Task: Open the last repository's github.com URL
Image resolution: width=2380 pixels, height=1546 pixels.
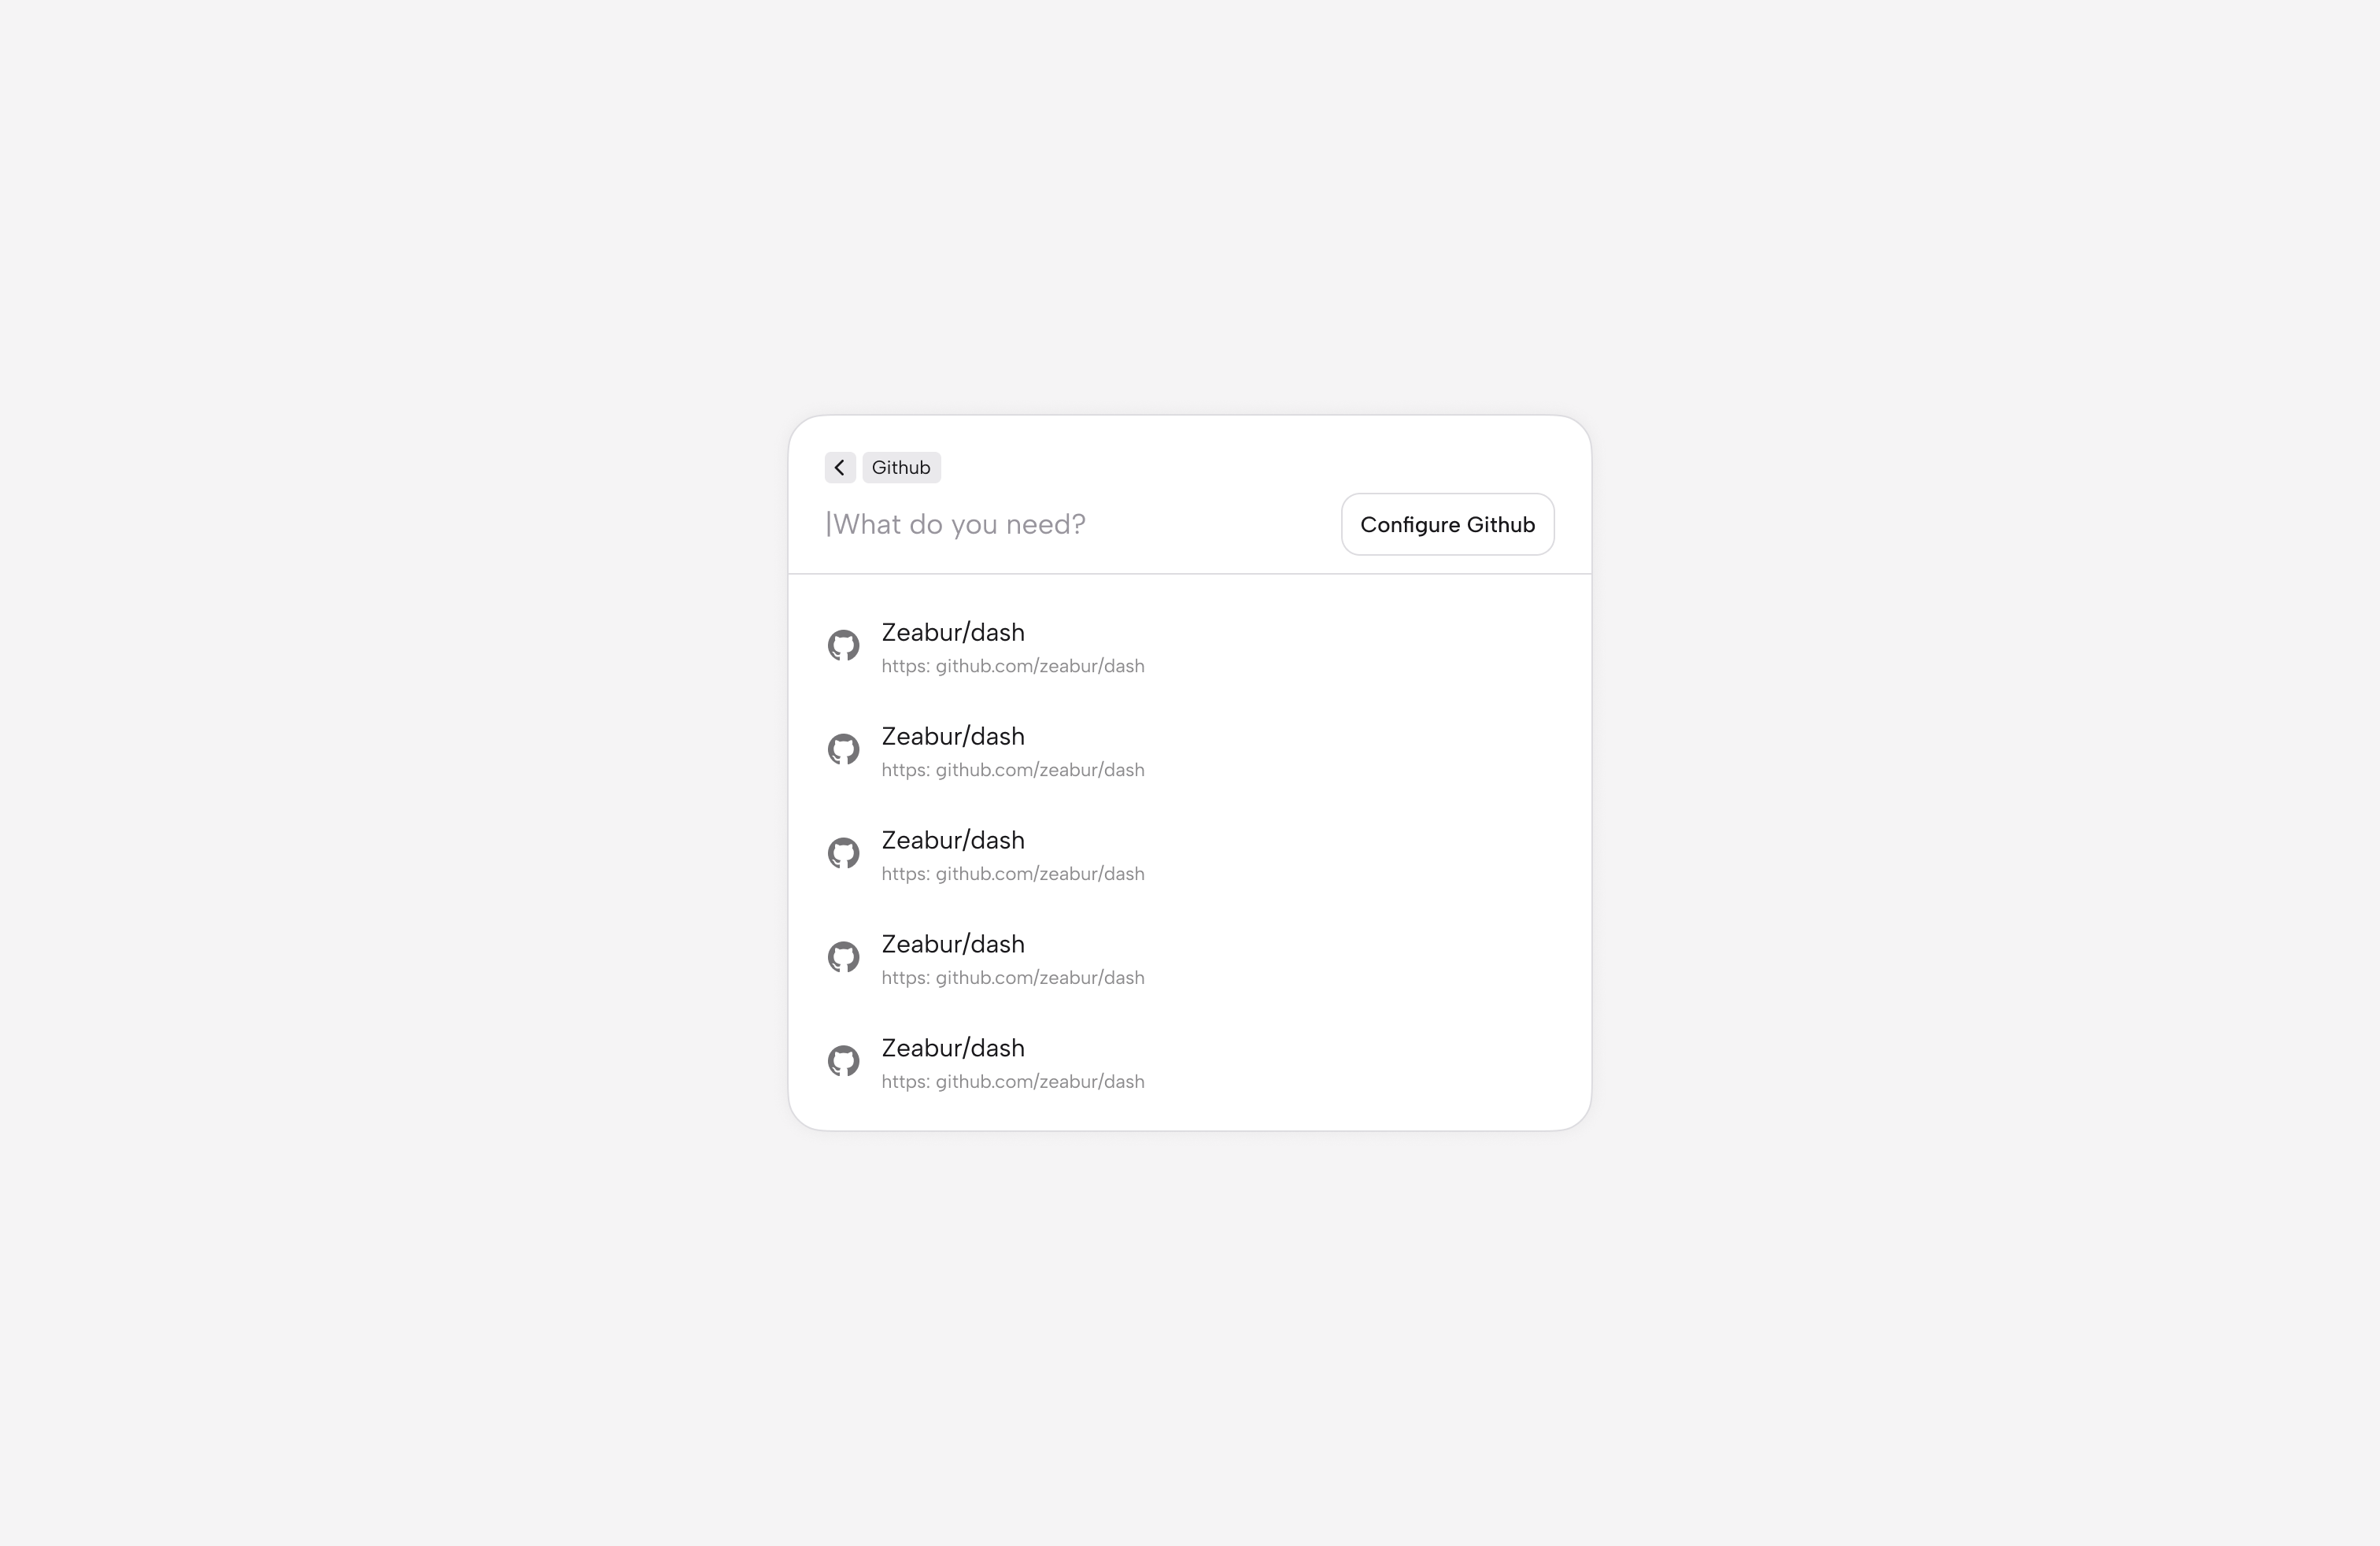Action: [x=1013, y=1082]
